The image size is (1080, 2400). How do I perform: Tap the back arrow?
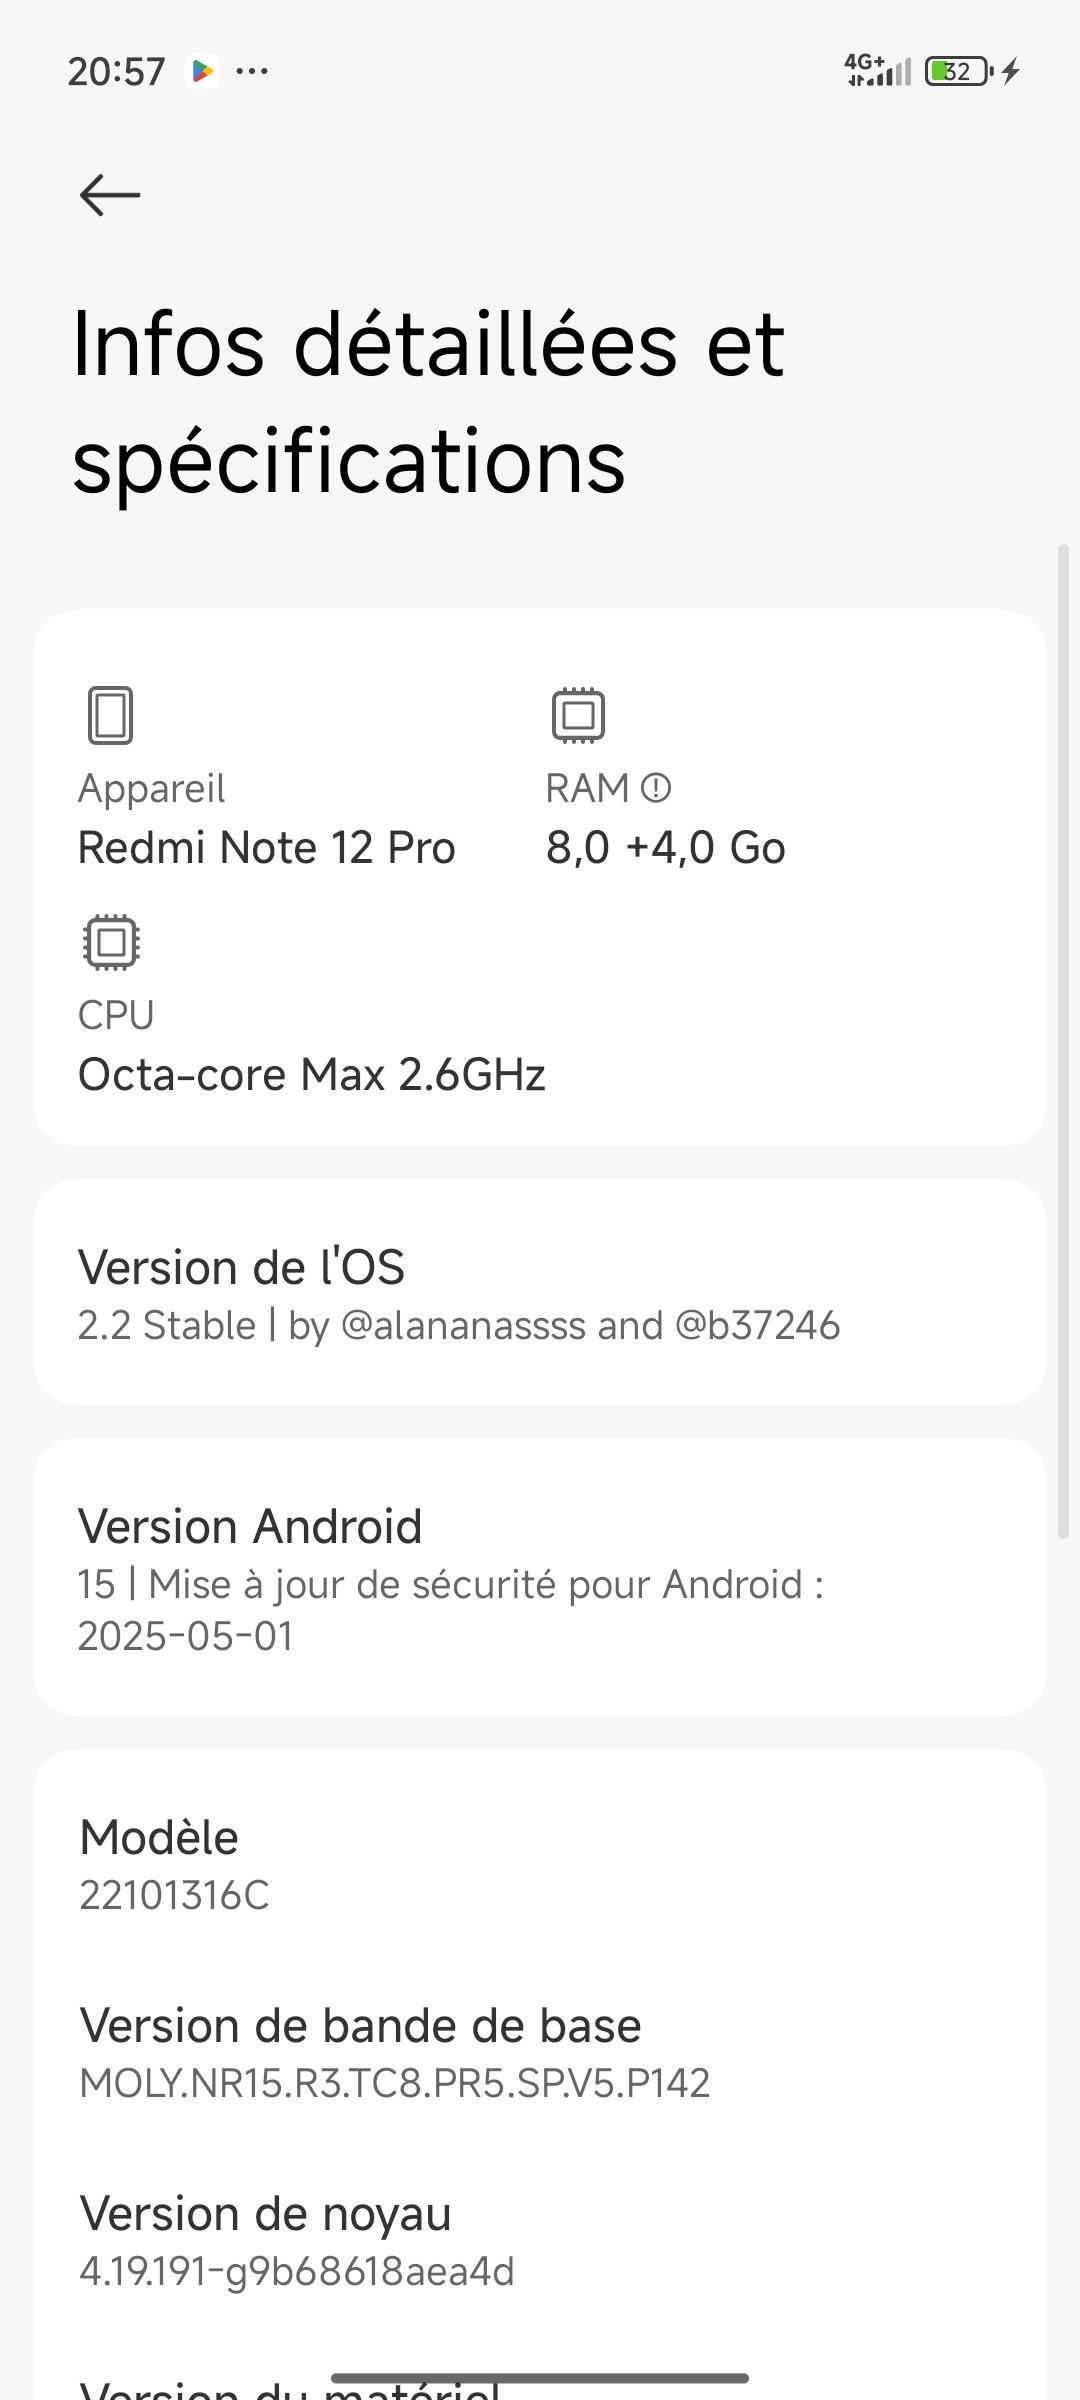[109, 195]
